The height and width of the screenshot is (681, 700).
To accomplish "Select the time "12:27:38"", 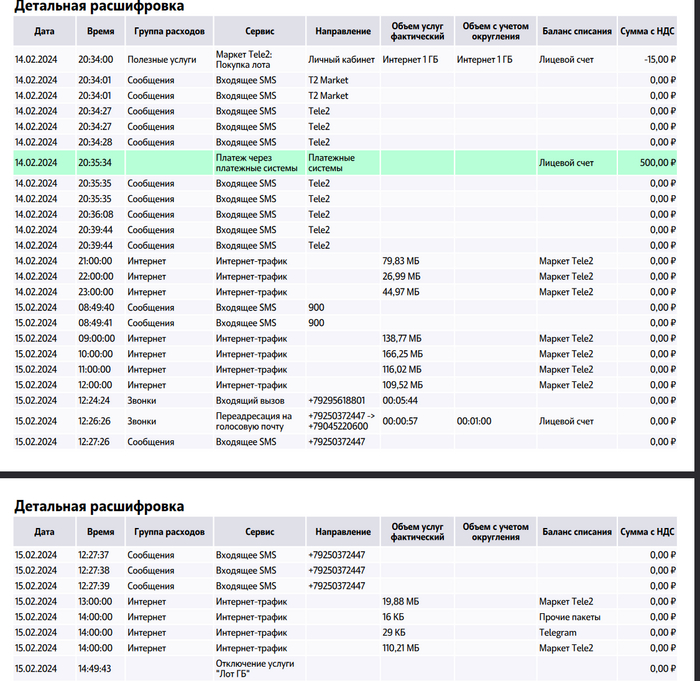I will coord(93,571).
